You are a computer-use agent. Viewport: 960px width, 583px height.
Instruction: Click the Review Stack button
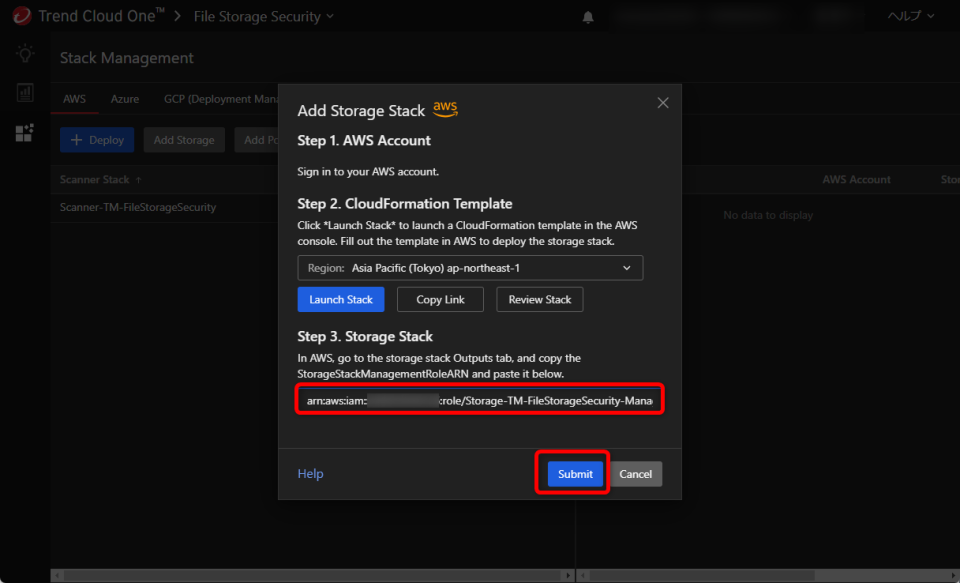coord(539,299)
